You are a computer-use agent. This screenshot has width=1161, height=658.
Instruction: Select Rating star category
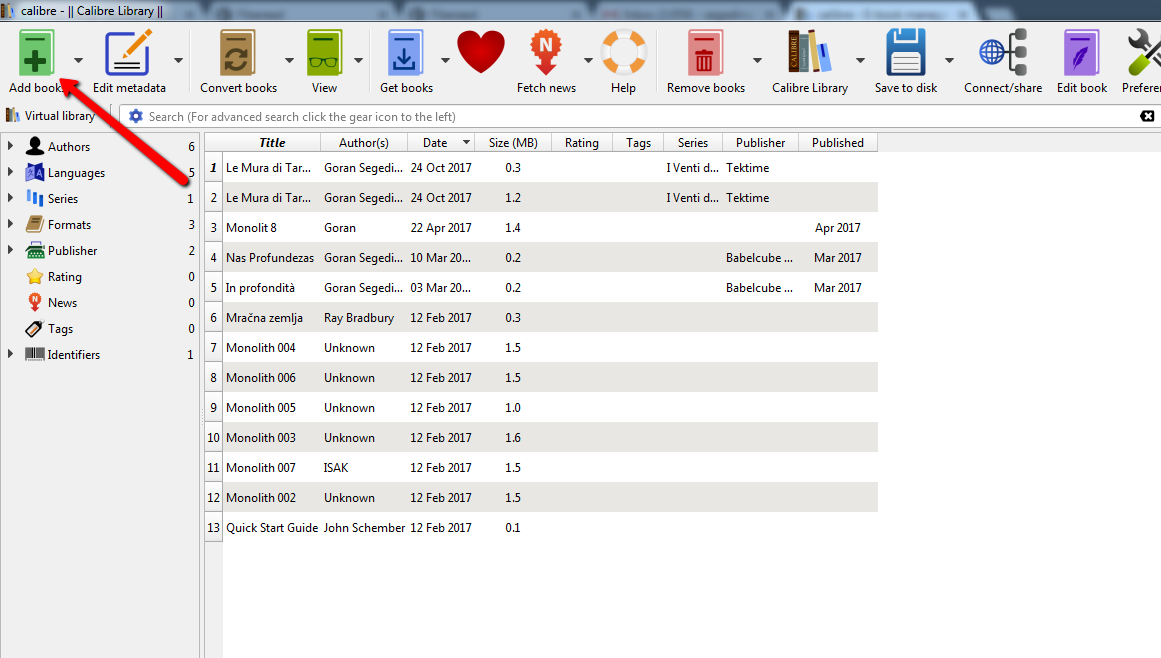click(64, 276)
